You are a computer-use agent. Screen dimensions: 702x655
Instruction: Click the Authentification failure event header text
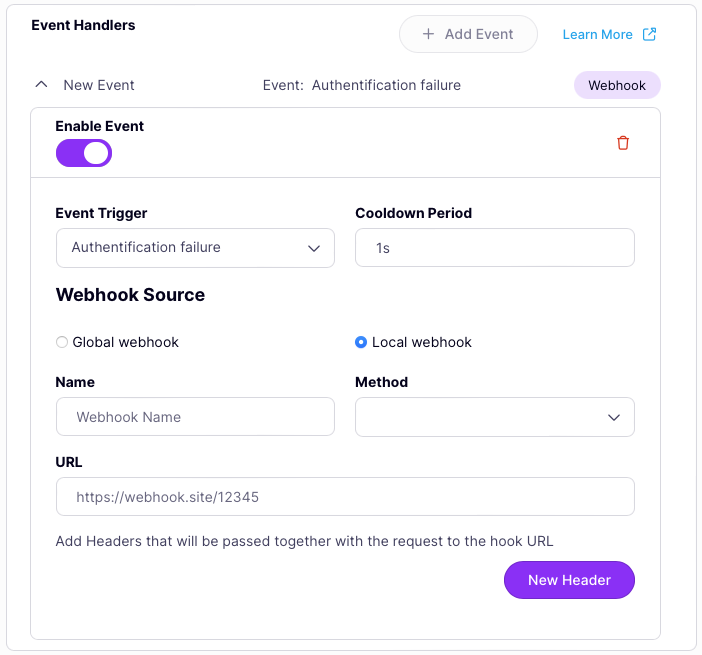(x=386, y=85)
